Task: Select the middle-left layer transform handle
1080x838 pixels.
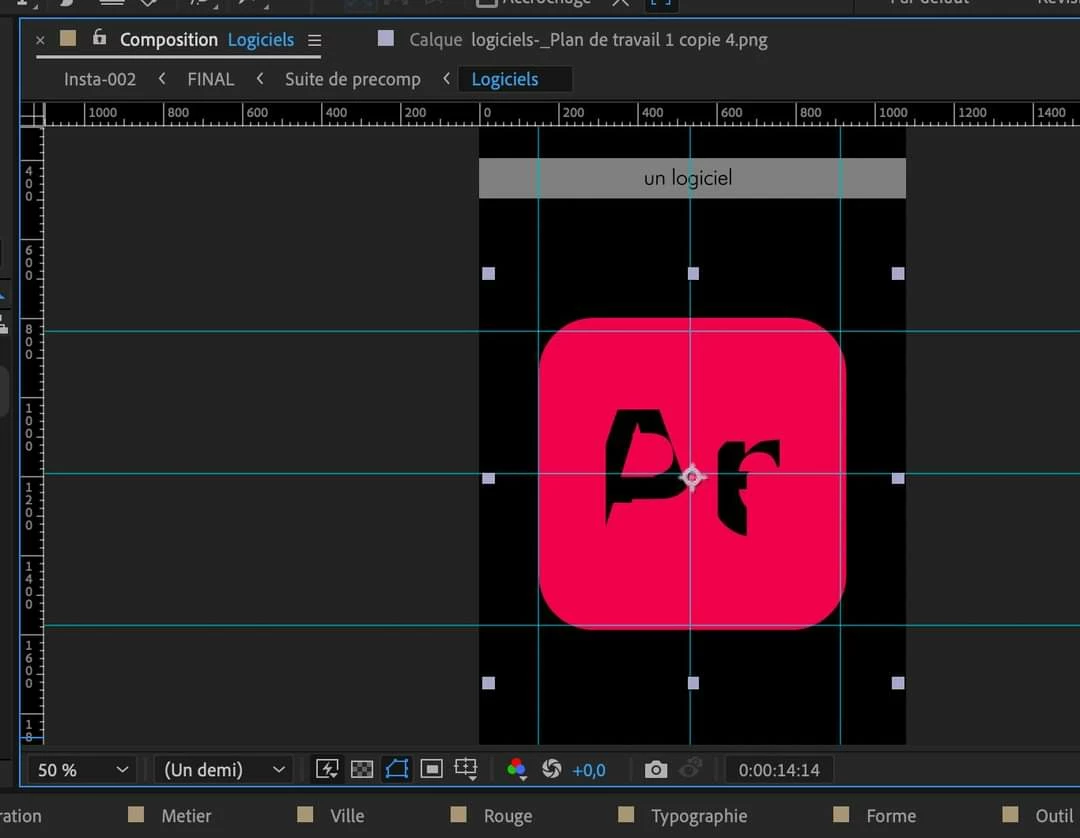Action: [x=488, y=479]
